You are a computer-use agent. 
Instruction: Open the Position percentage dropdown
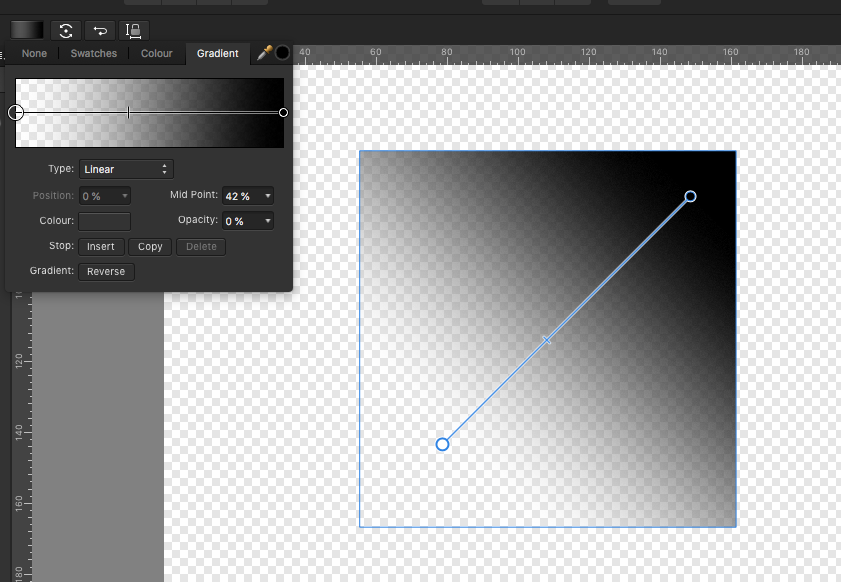coord(104,195)
